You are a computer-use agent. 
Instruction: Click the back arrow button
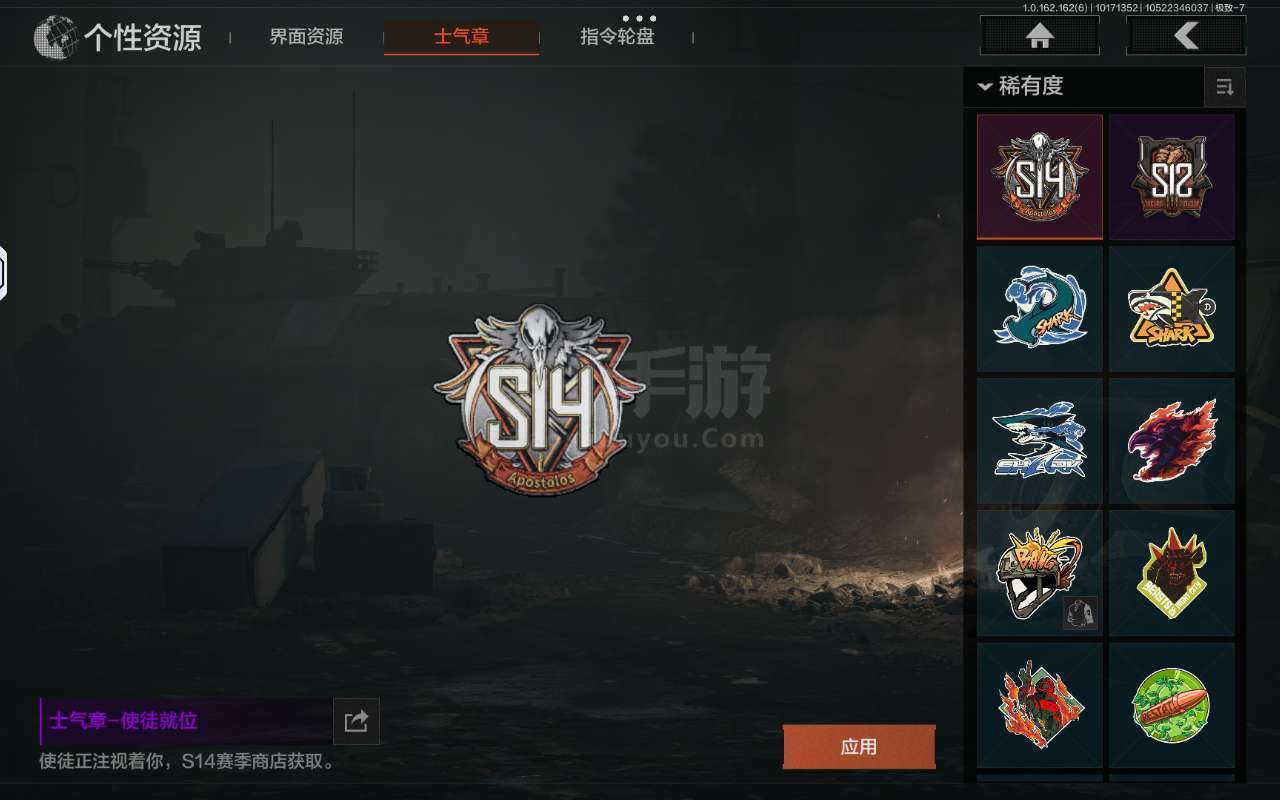(1186, 36)
